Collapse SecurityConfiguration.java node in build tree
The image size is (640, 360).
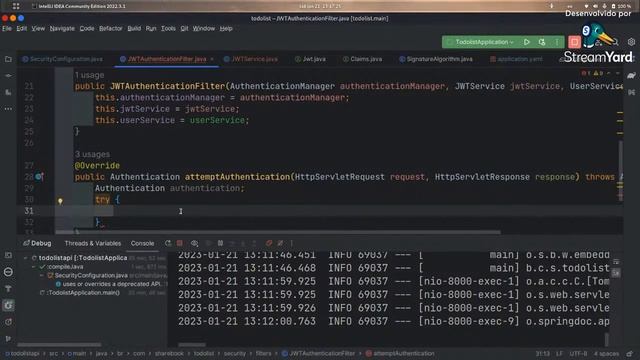click(42, 276)
